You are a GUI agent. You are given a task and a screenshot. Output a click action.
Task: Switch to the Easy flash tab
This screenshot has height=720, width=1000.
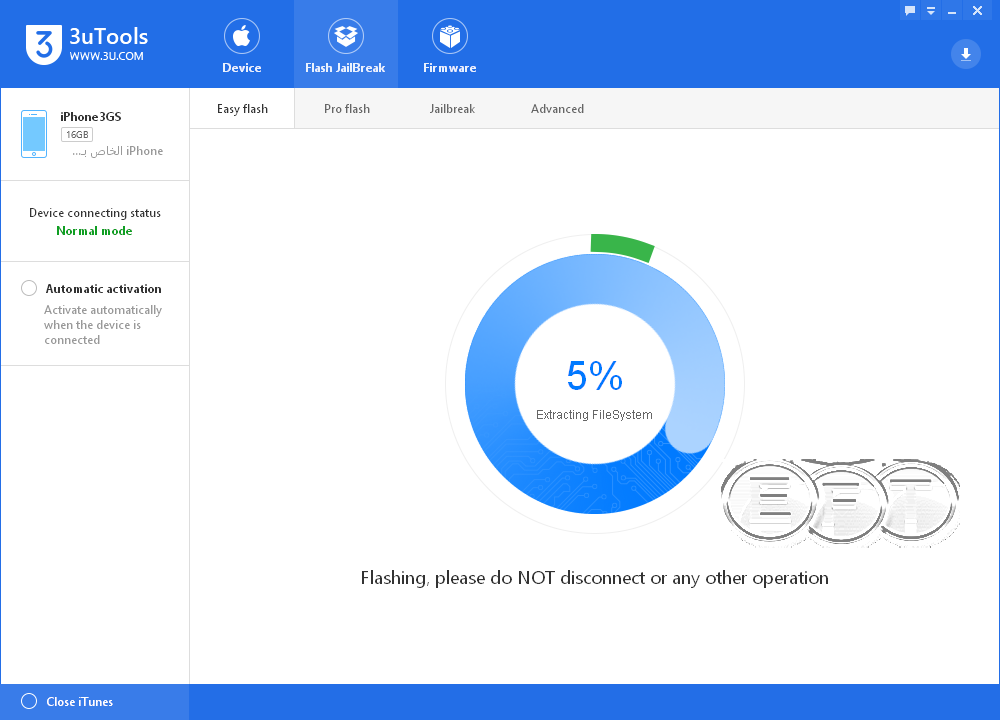coord(242,109)
